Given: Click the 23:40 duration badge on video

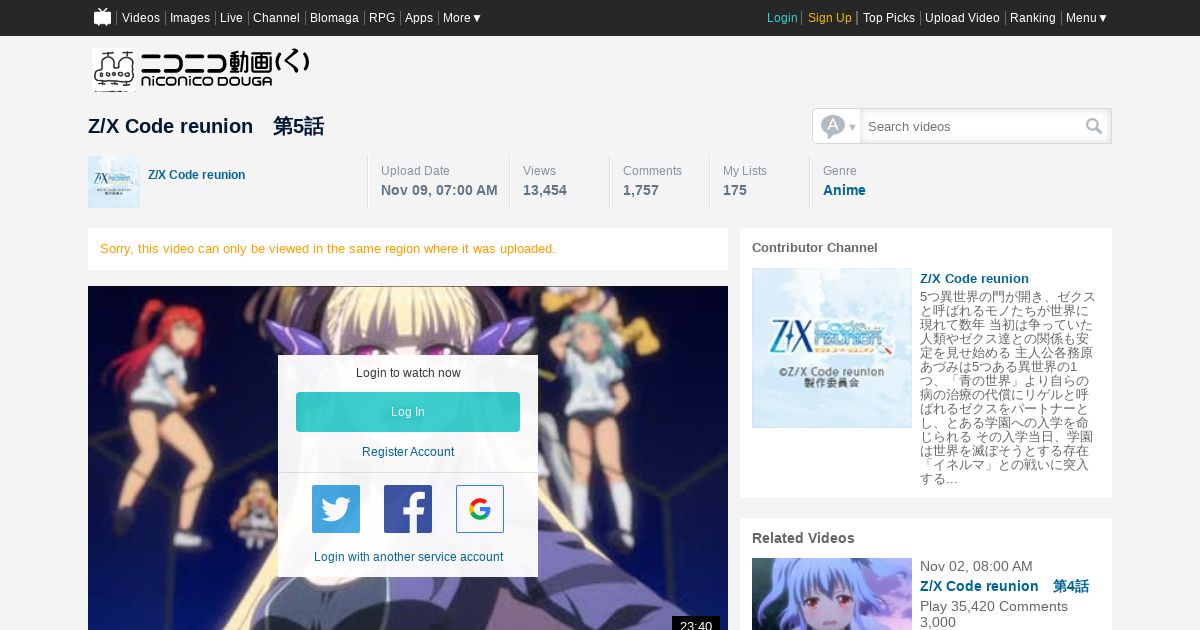Looking at the screenshot, I should point(696,624).
